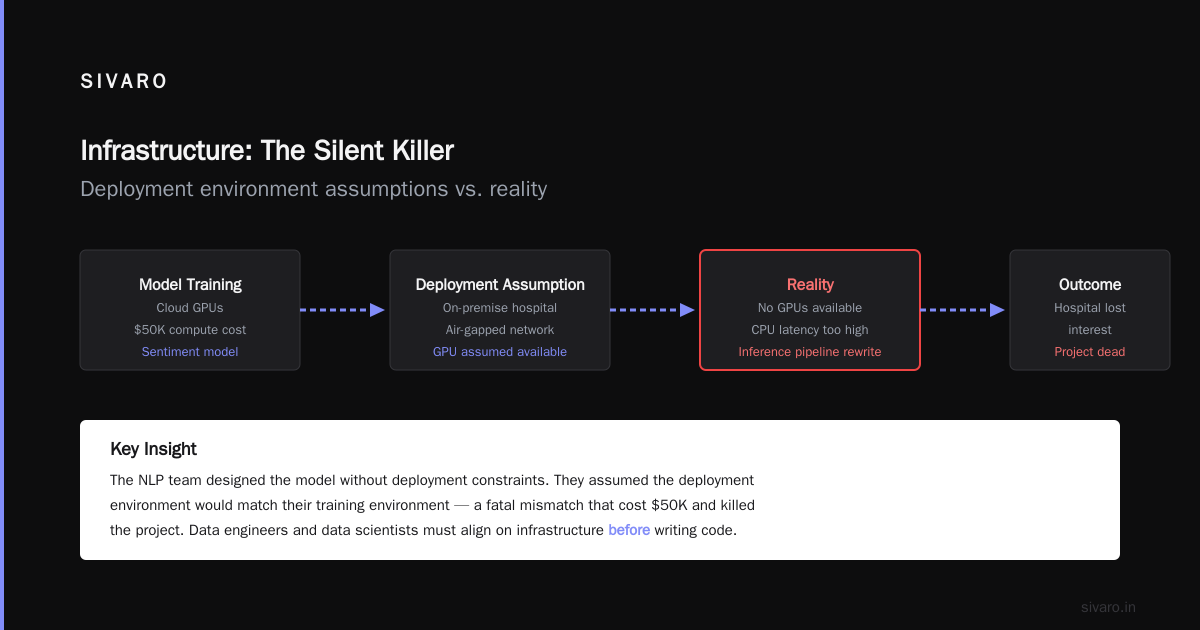
Task: Click the 'Project dead' red text
Action: [1090, 352]
